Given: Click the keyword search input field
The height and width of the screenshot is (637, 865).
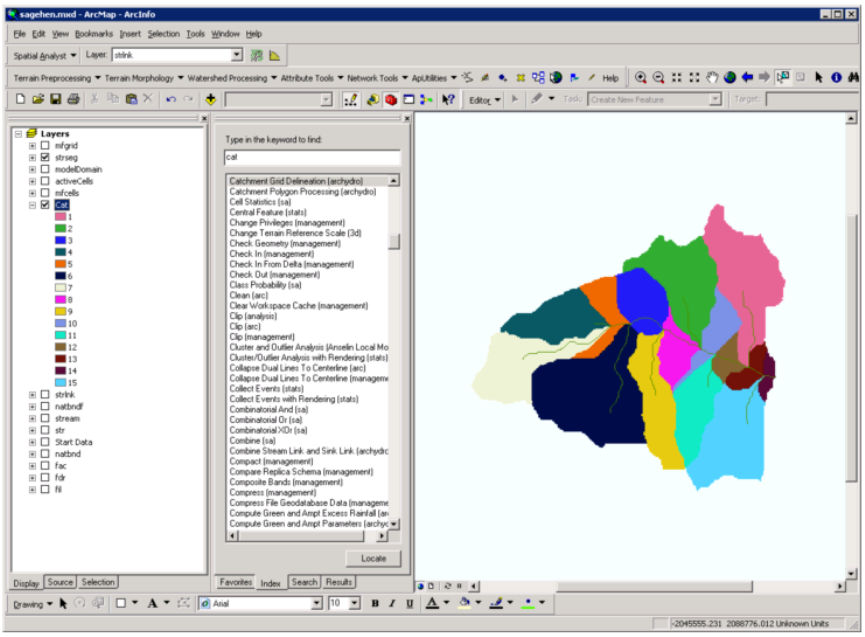Looking at the screenshot, I should pyautogui.click(x=312, y=157).
